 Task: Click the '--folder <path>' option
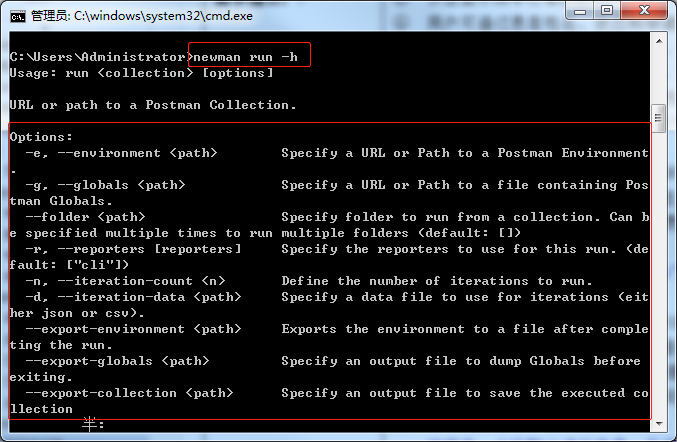point(85,217)
